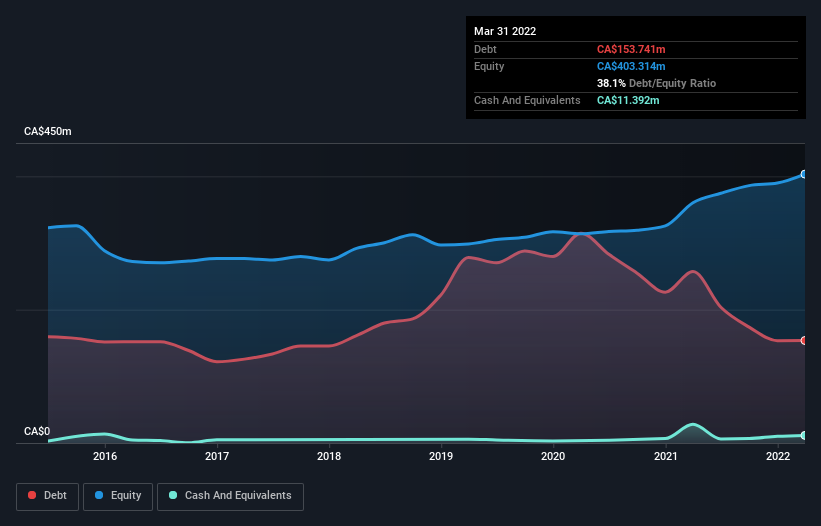The width and height of the screenshot is (821, 526).
Task: Click the teal Cash And Equivalents legend dot
Action: (173, 495)
